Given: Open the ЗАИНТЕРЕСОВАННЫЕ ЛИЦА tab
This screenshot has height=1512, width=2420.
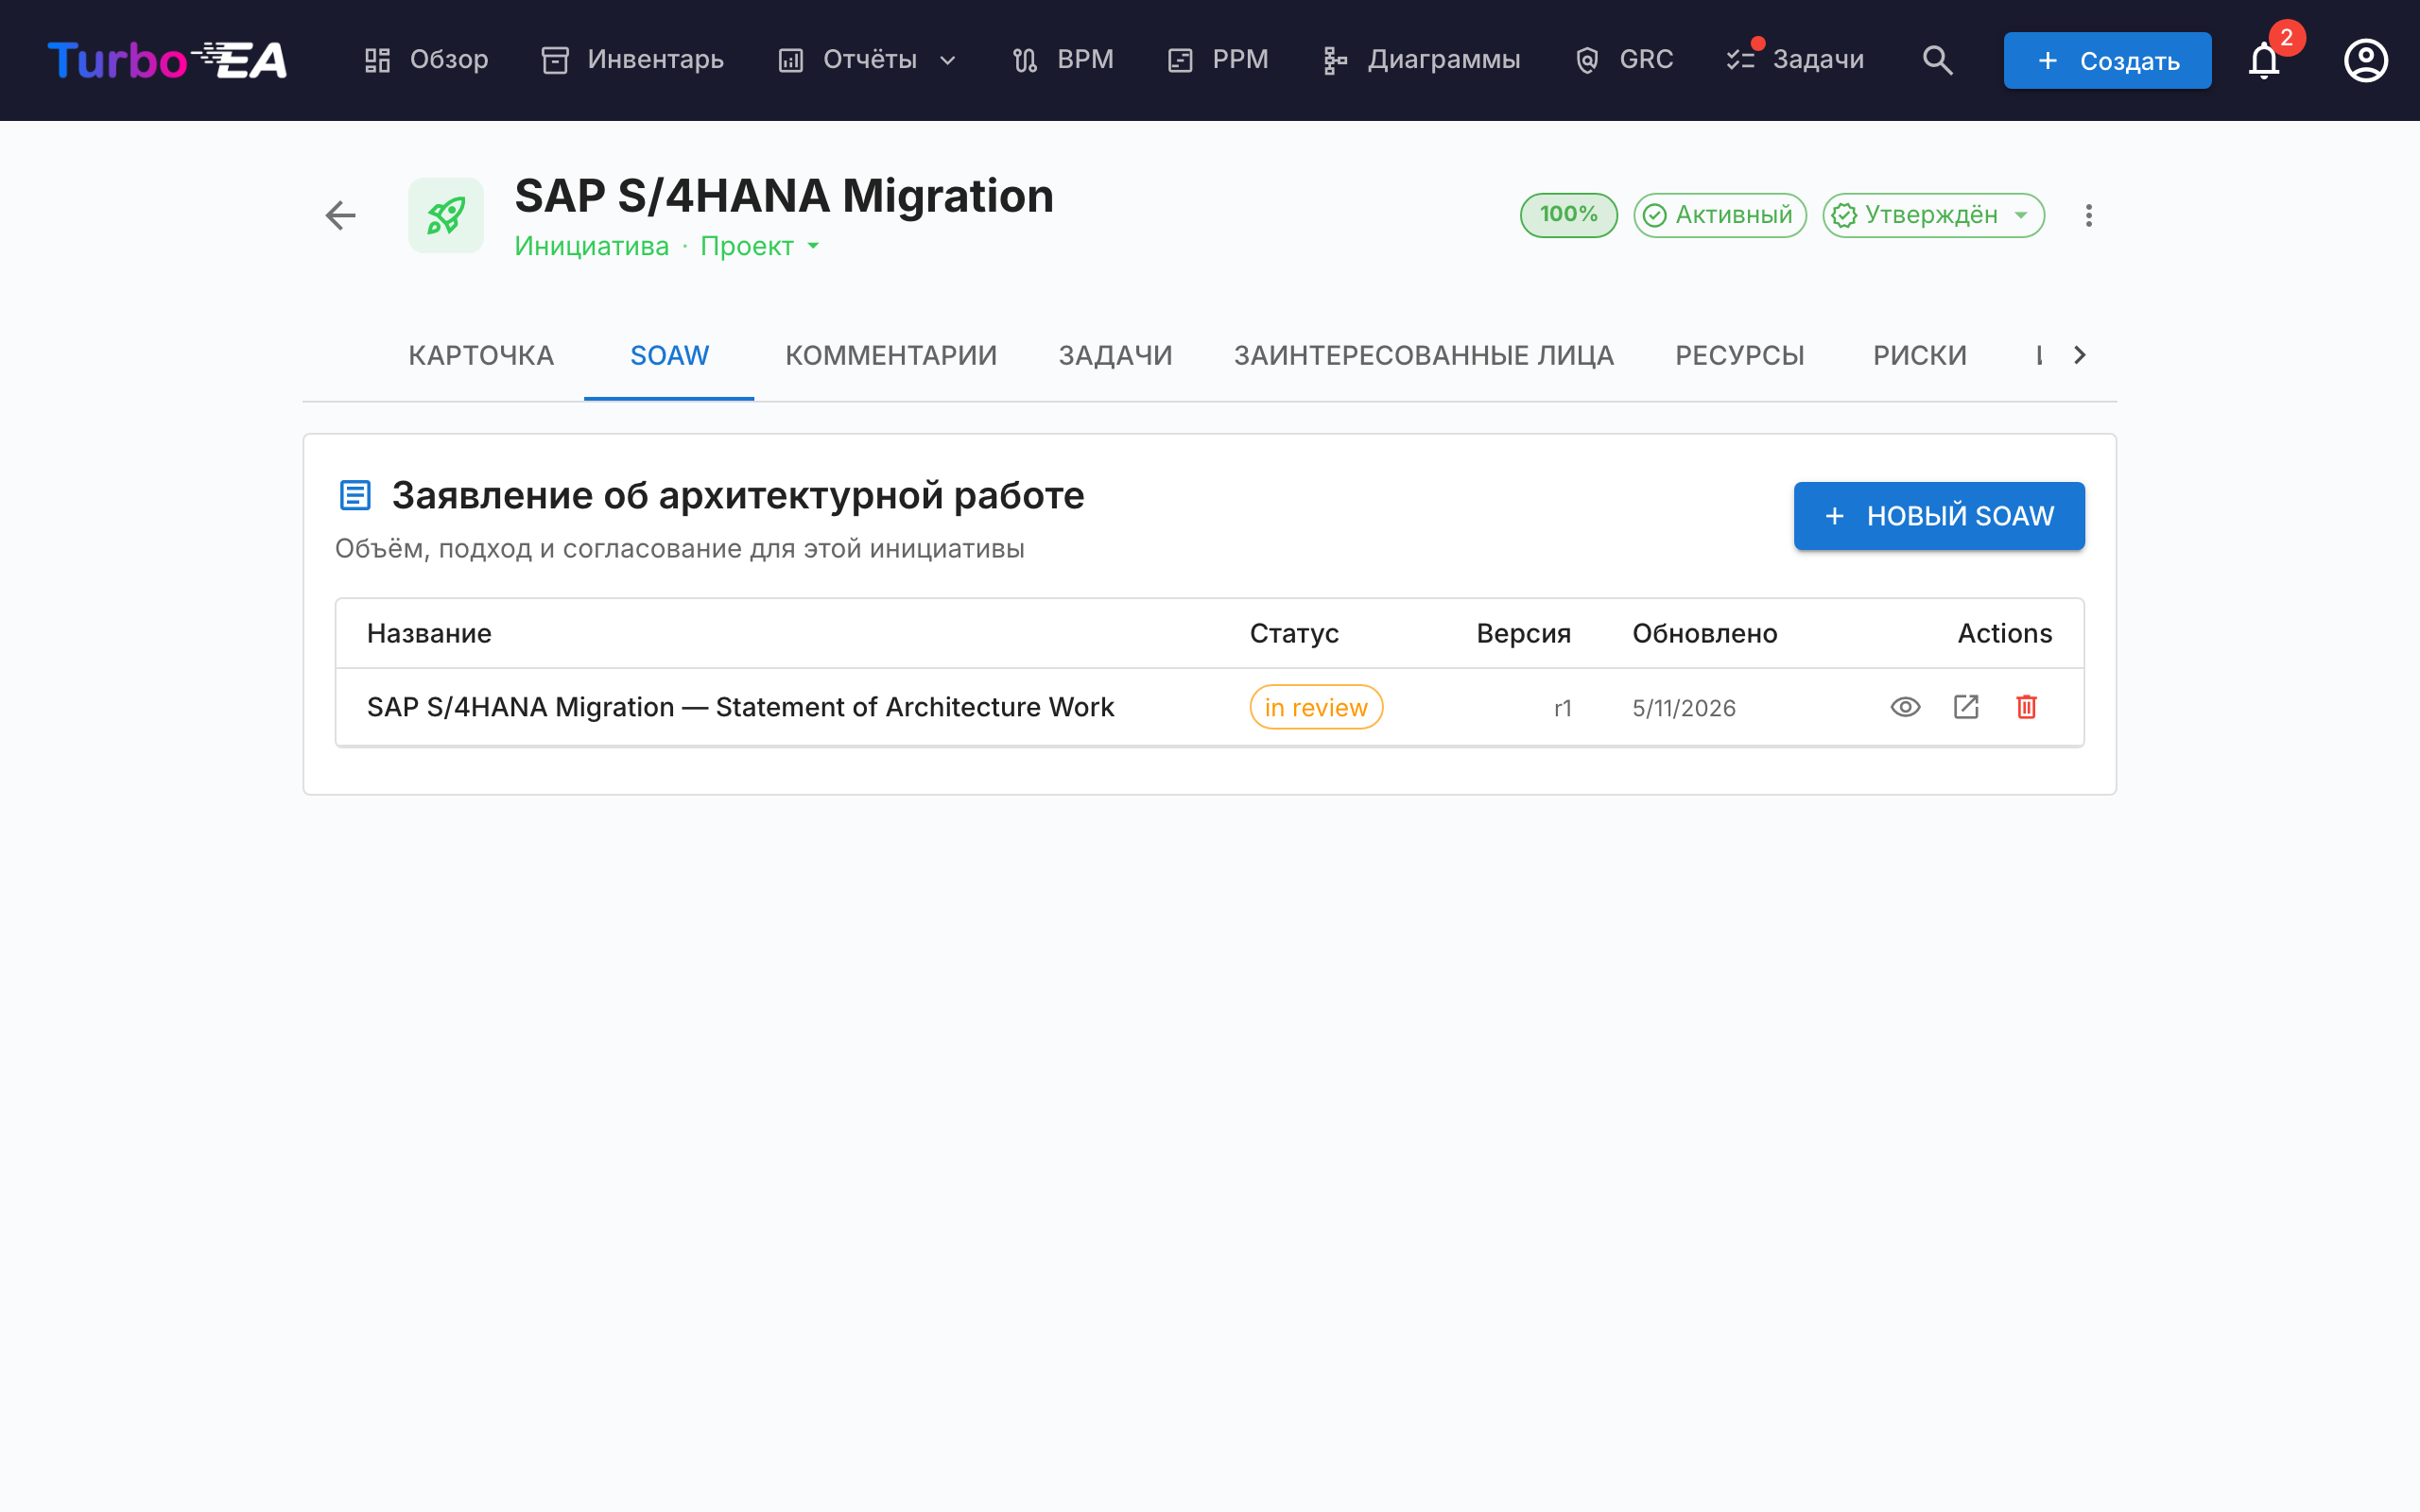Looking at the screenshot, I should [1424, 355].
